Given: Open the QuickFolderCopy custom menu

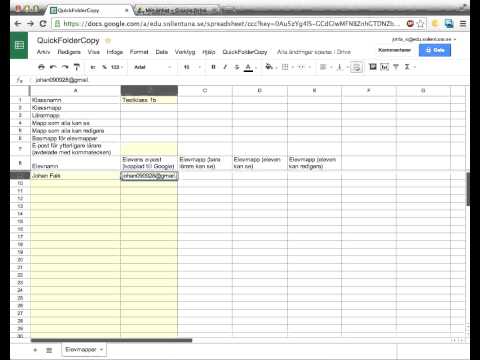Looking at the screenshot, I should [245, 52].
